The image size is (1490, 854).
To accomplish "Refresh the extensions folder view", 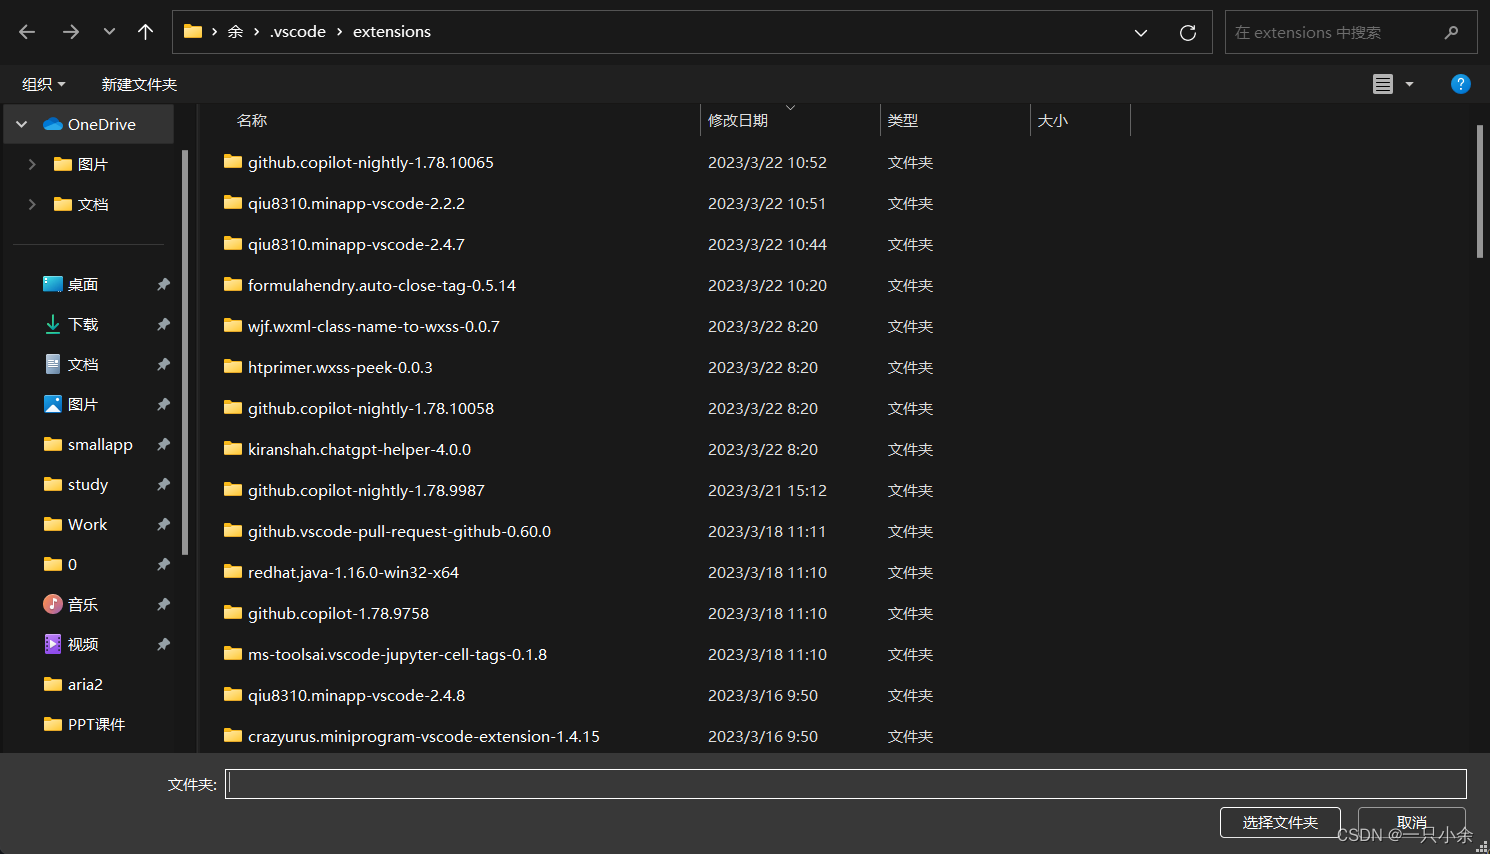I will pyautogui.click(x=1188, y=32).
